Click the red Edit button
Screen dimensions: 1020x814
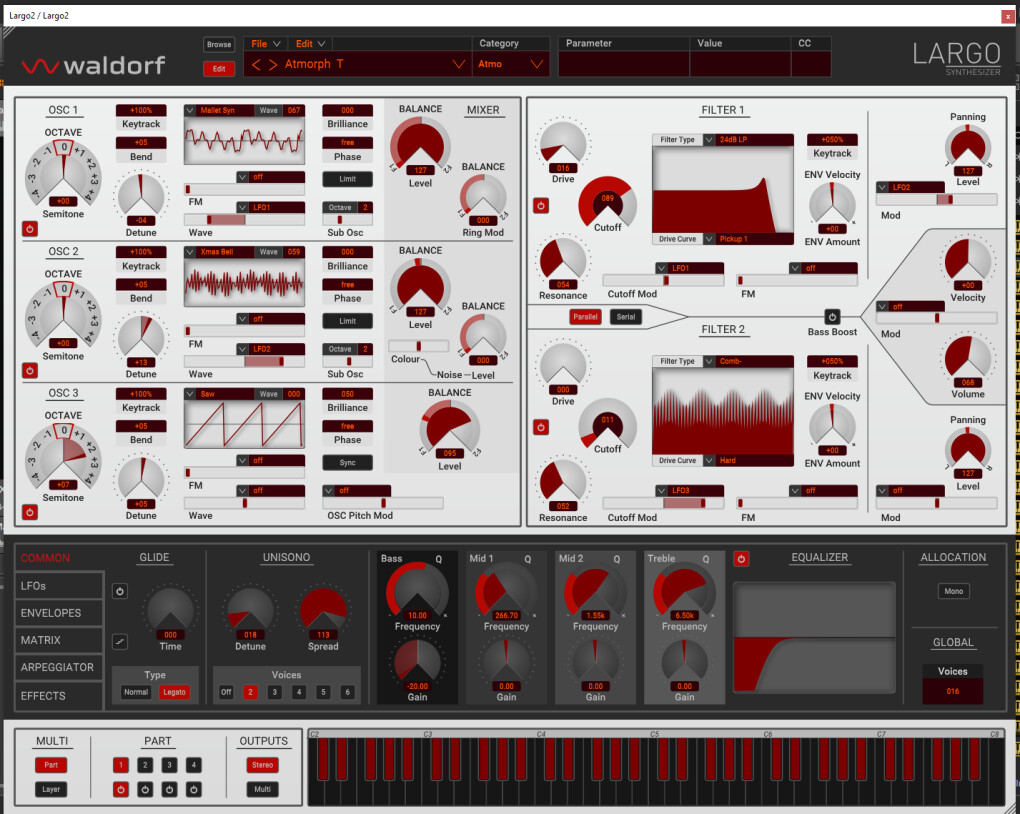click(x=219, y=68)
